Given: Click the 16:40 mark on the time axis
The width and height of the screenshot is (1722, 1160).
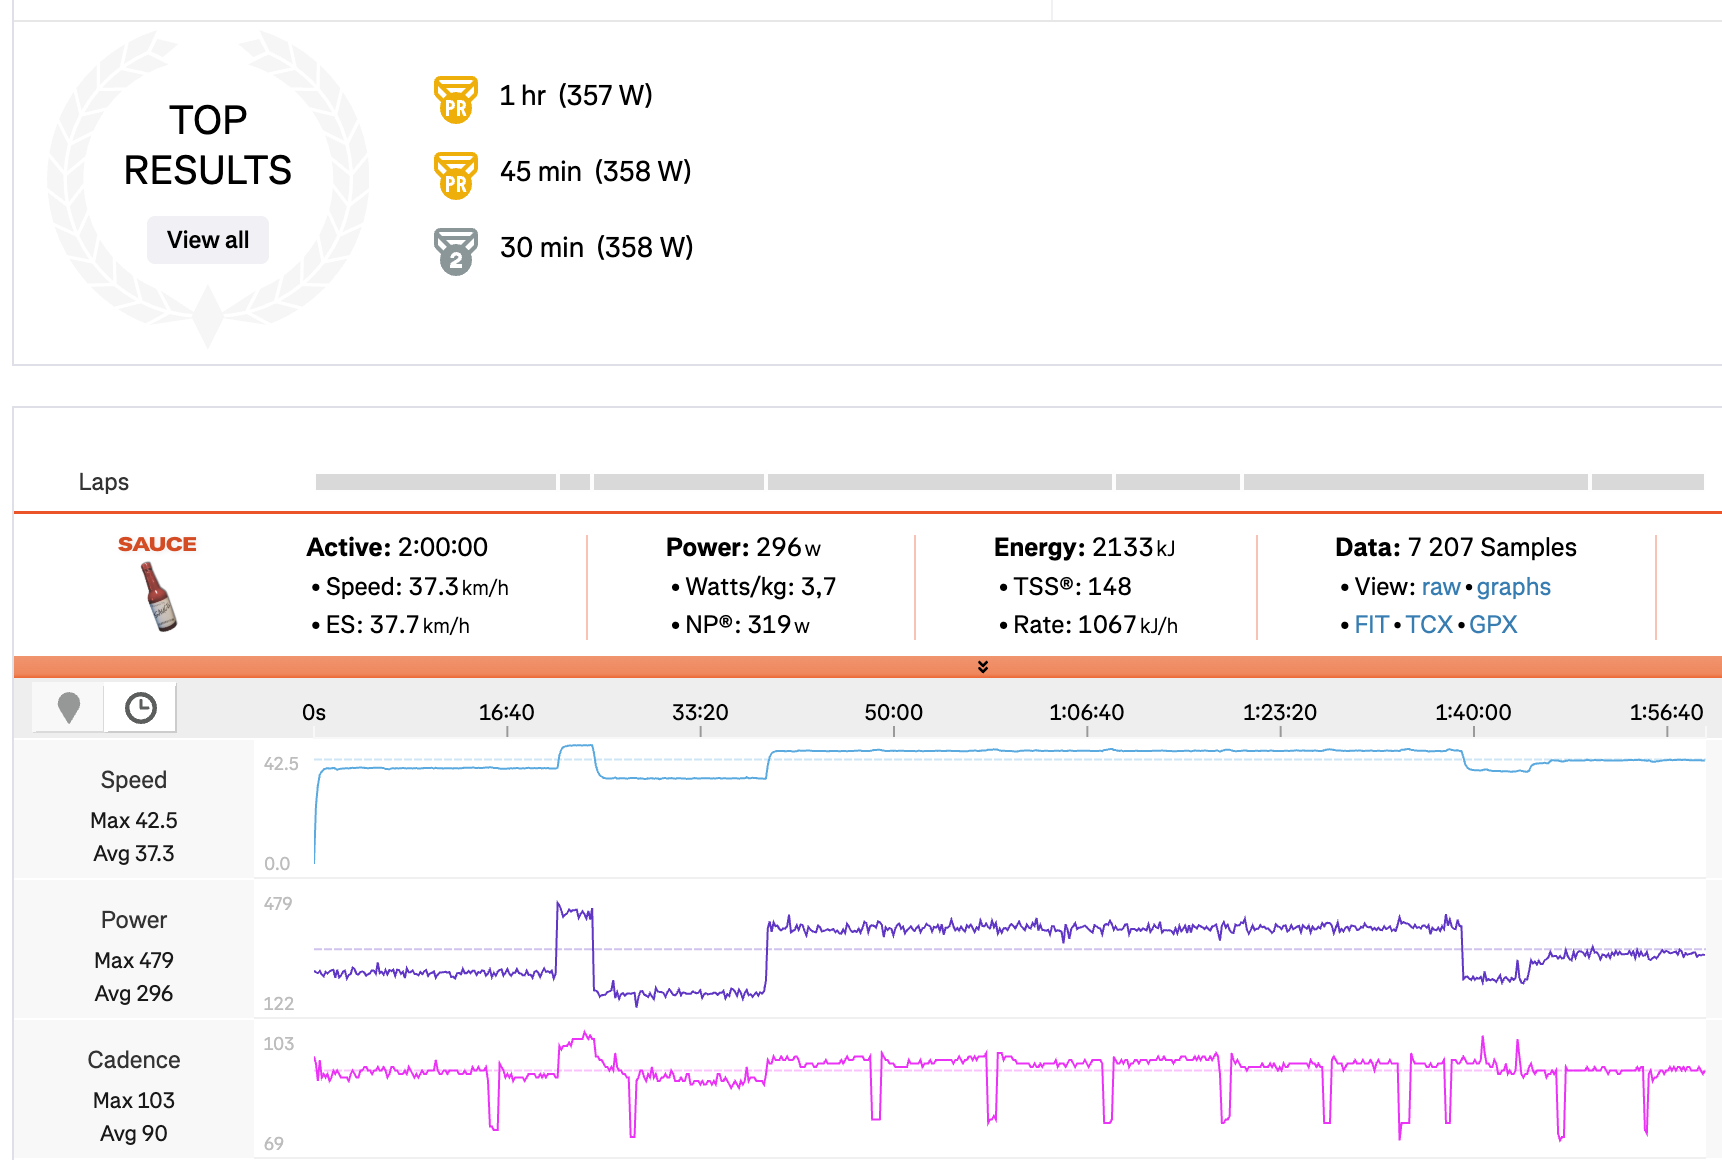Looking at the screenshot, I should coord(507,712).
